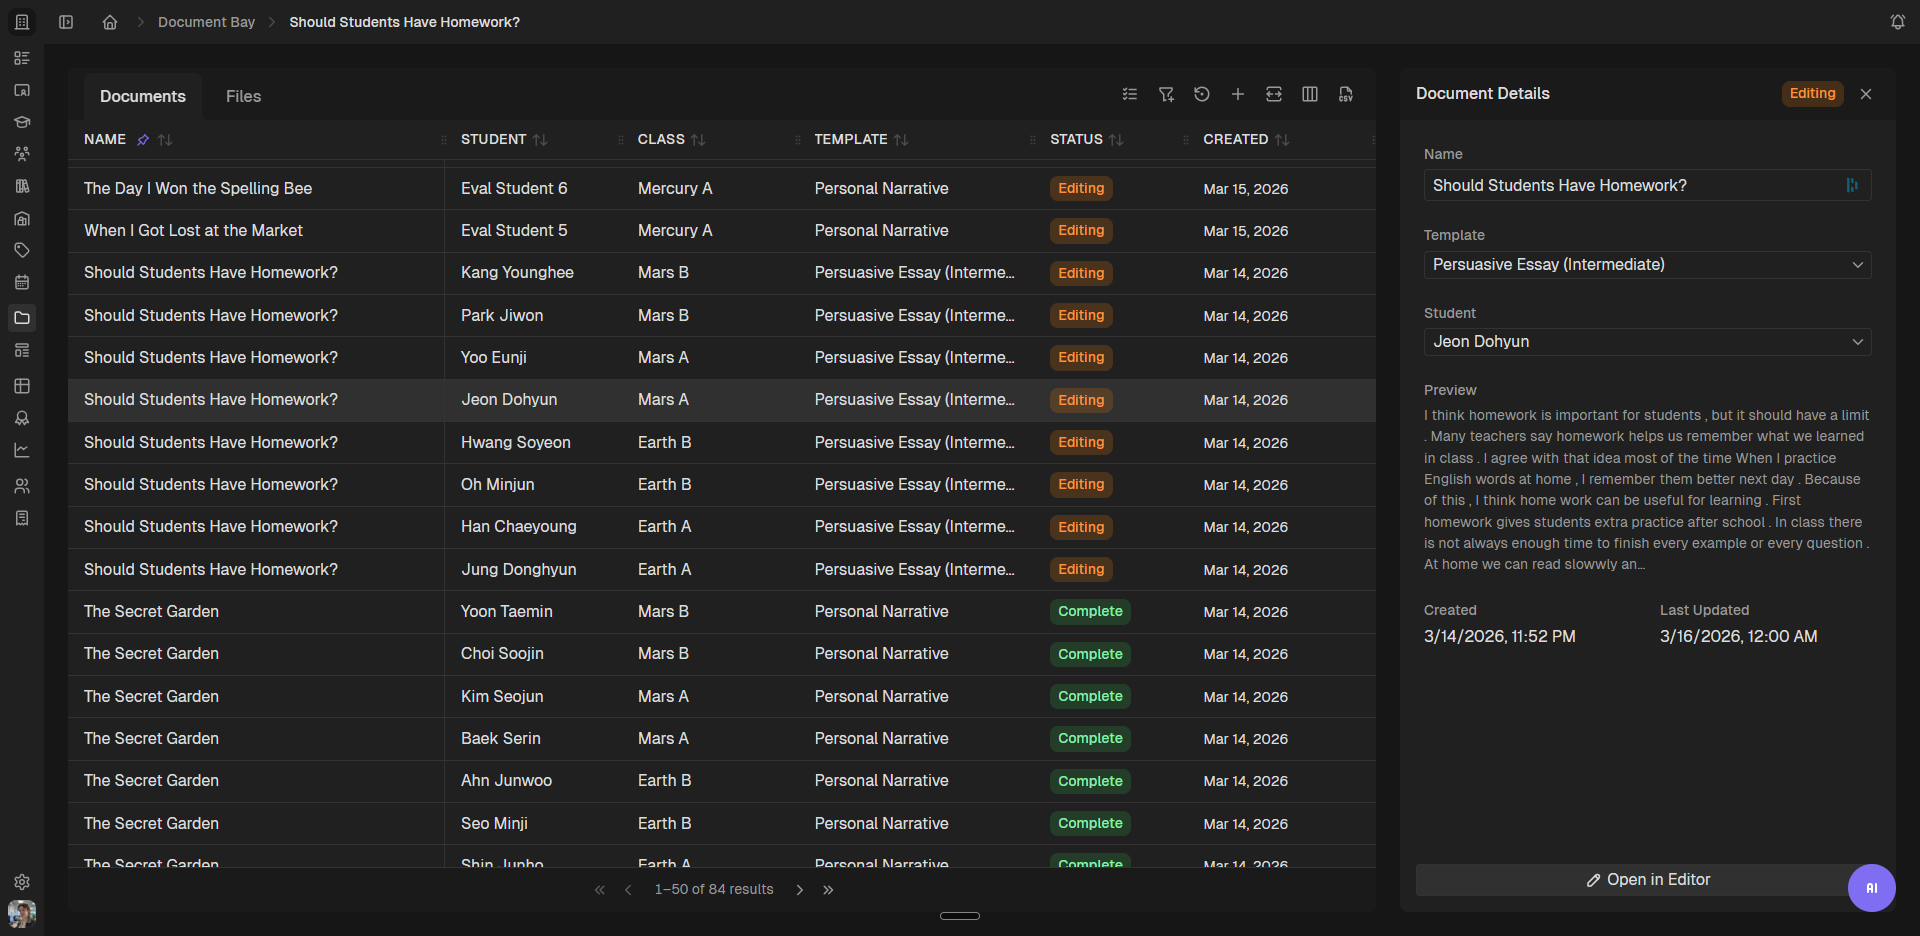The width and height of the screenshot is (1920, 936).
Task: Click the plus icon to add document
Action: pyautogui.click(x=1238, y=94)
